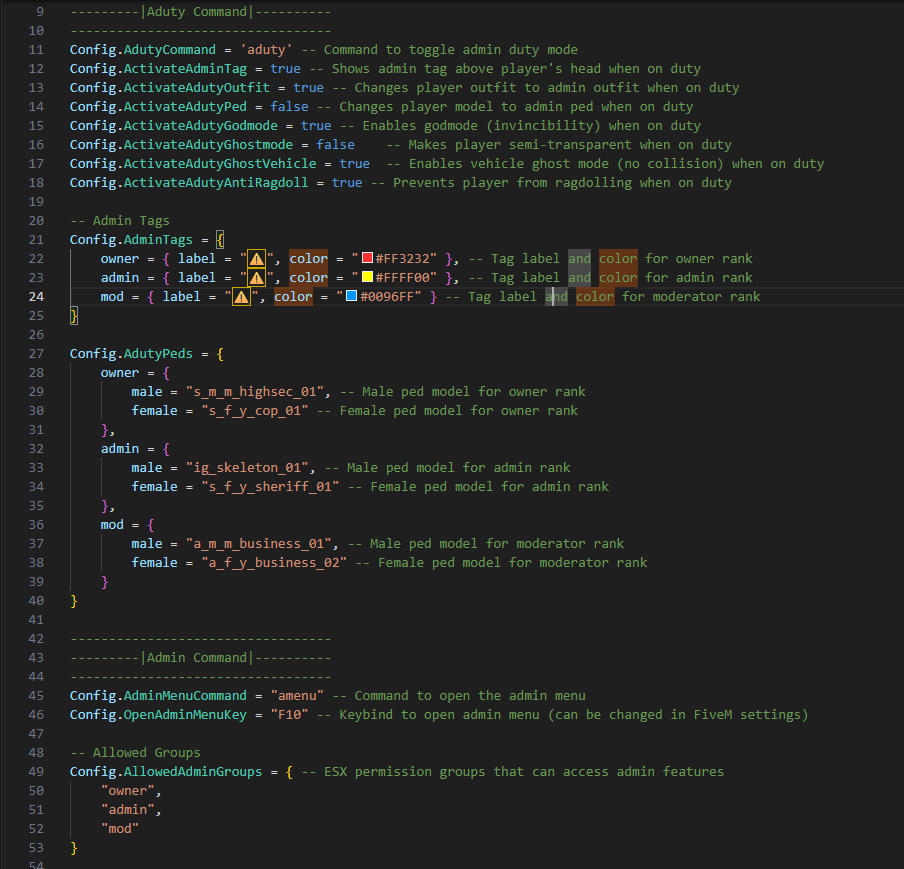904x869 pixels.
Task: Click ActivateAdutyOutfit true value
Action: [x=308, y=88]
